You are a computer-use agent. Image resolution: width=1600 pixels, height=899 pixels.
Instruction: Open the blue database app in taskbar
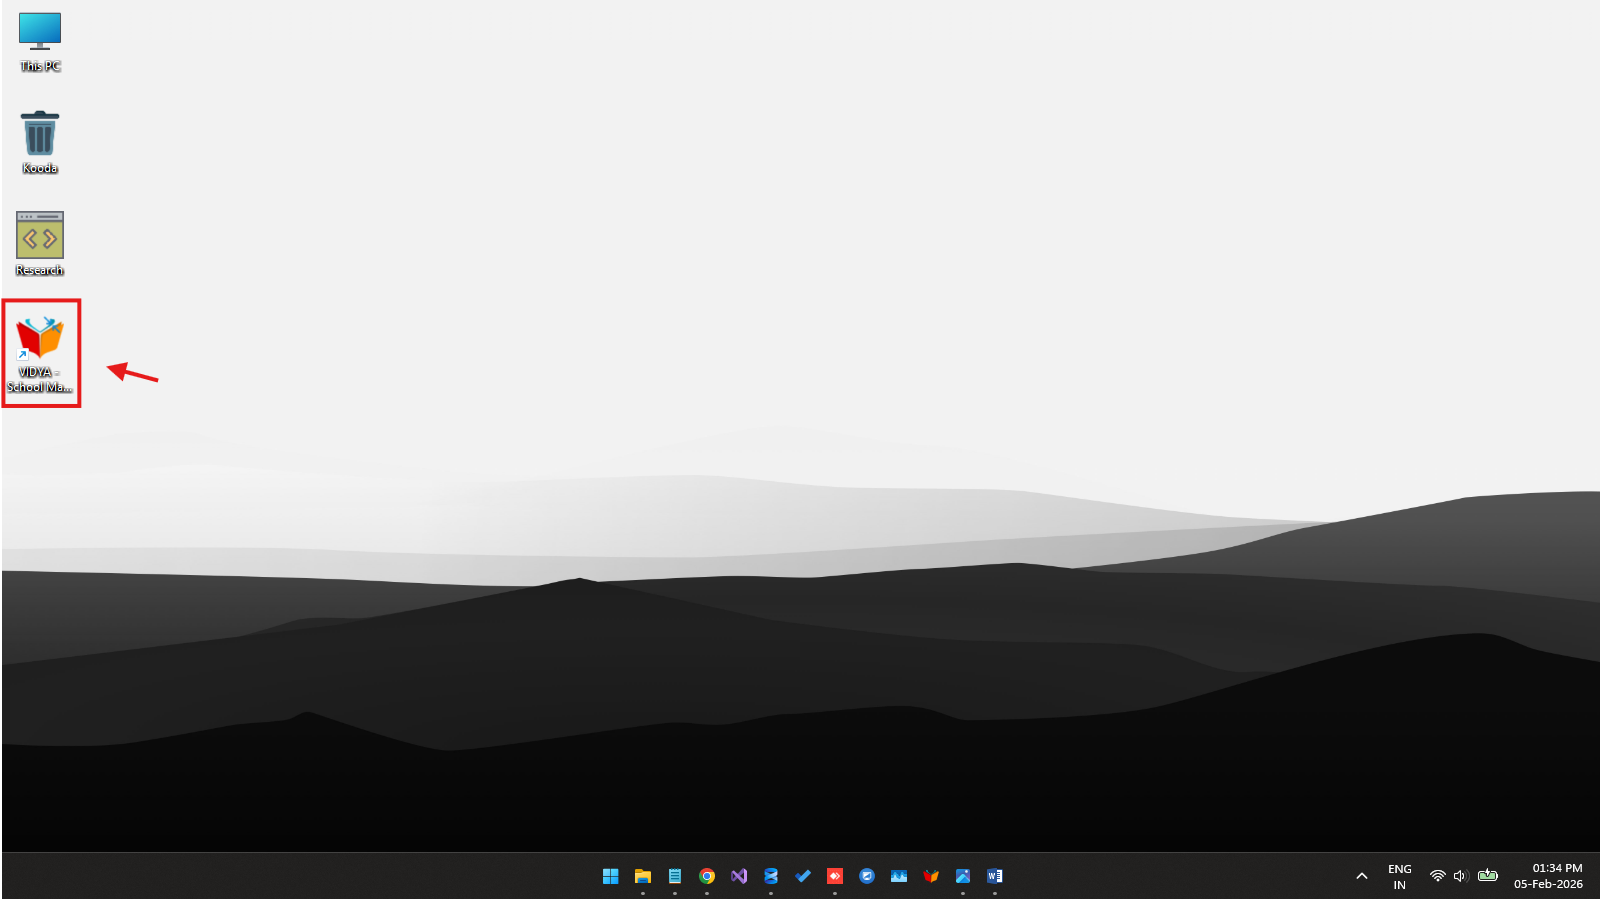[x=771, y=876]
